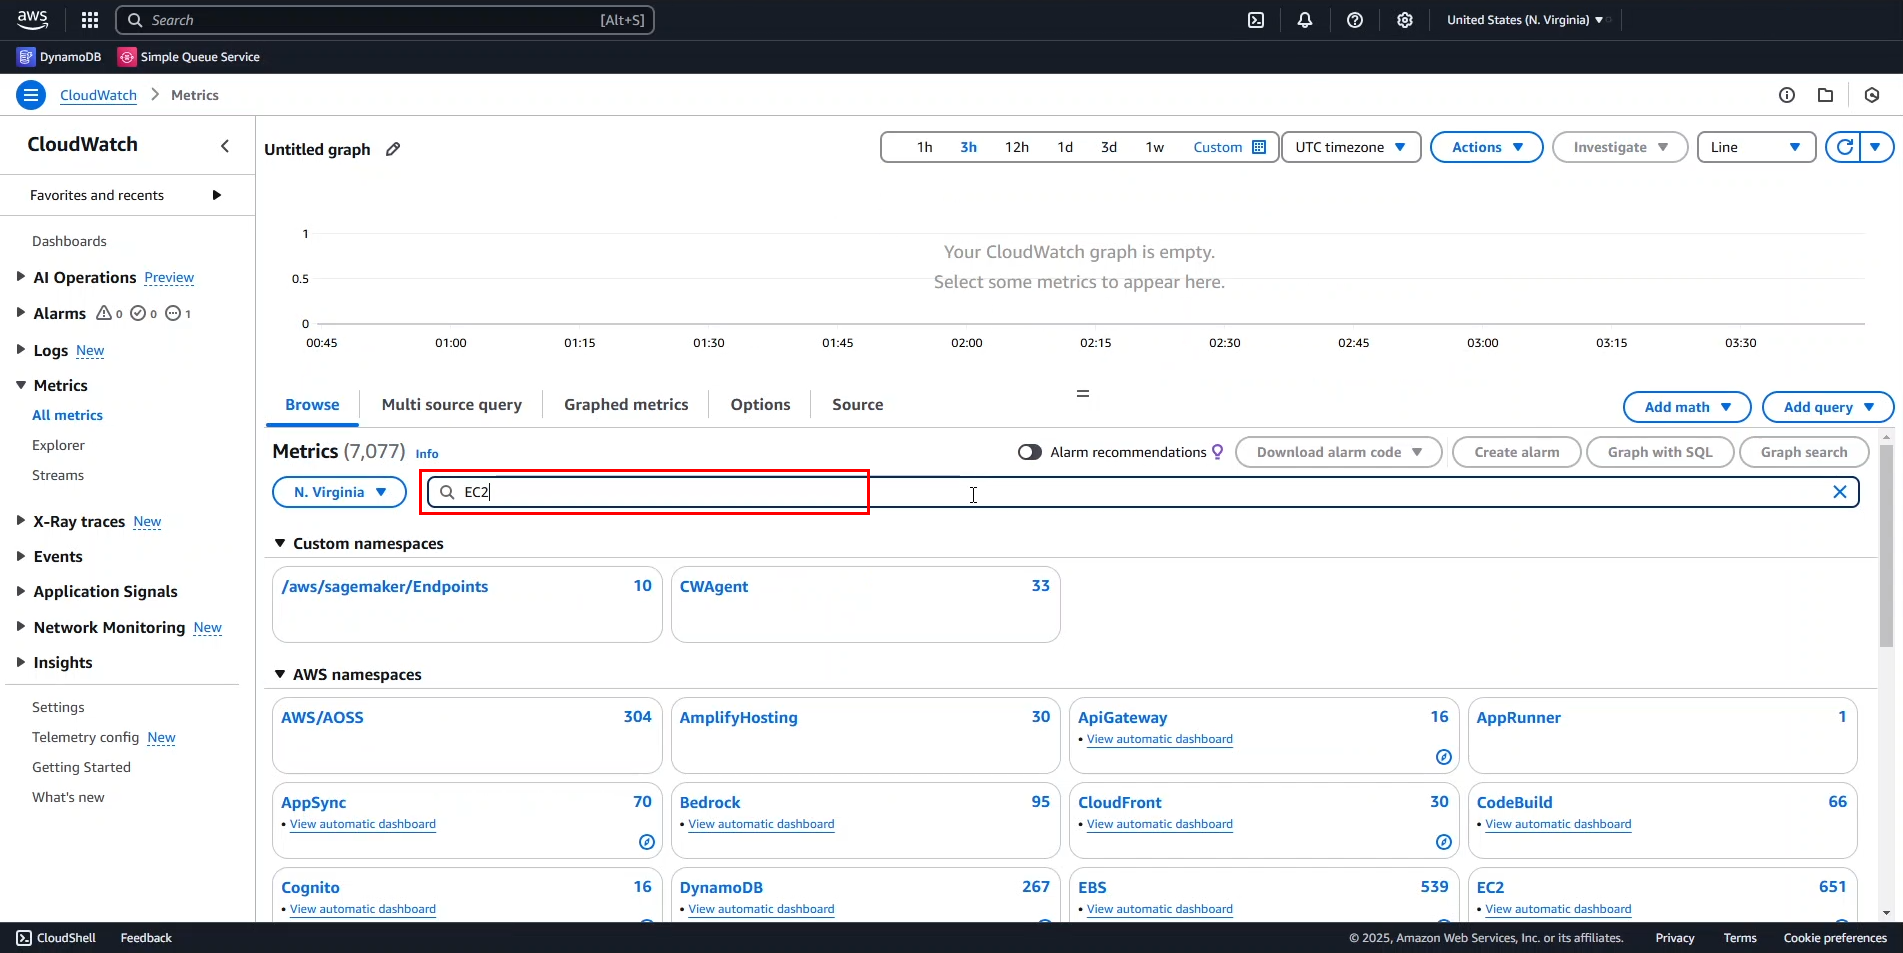Image resolution: width=1903 pixels, height=953 pixels.
Task: Open the hamburger navigation menu icon
Action: point(31,95)
